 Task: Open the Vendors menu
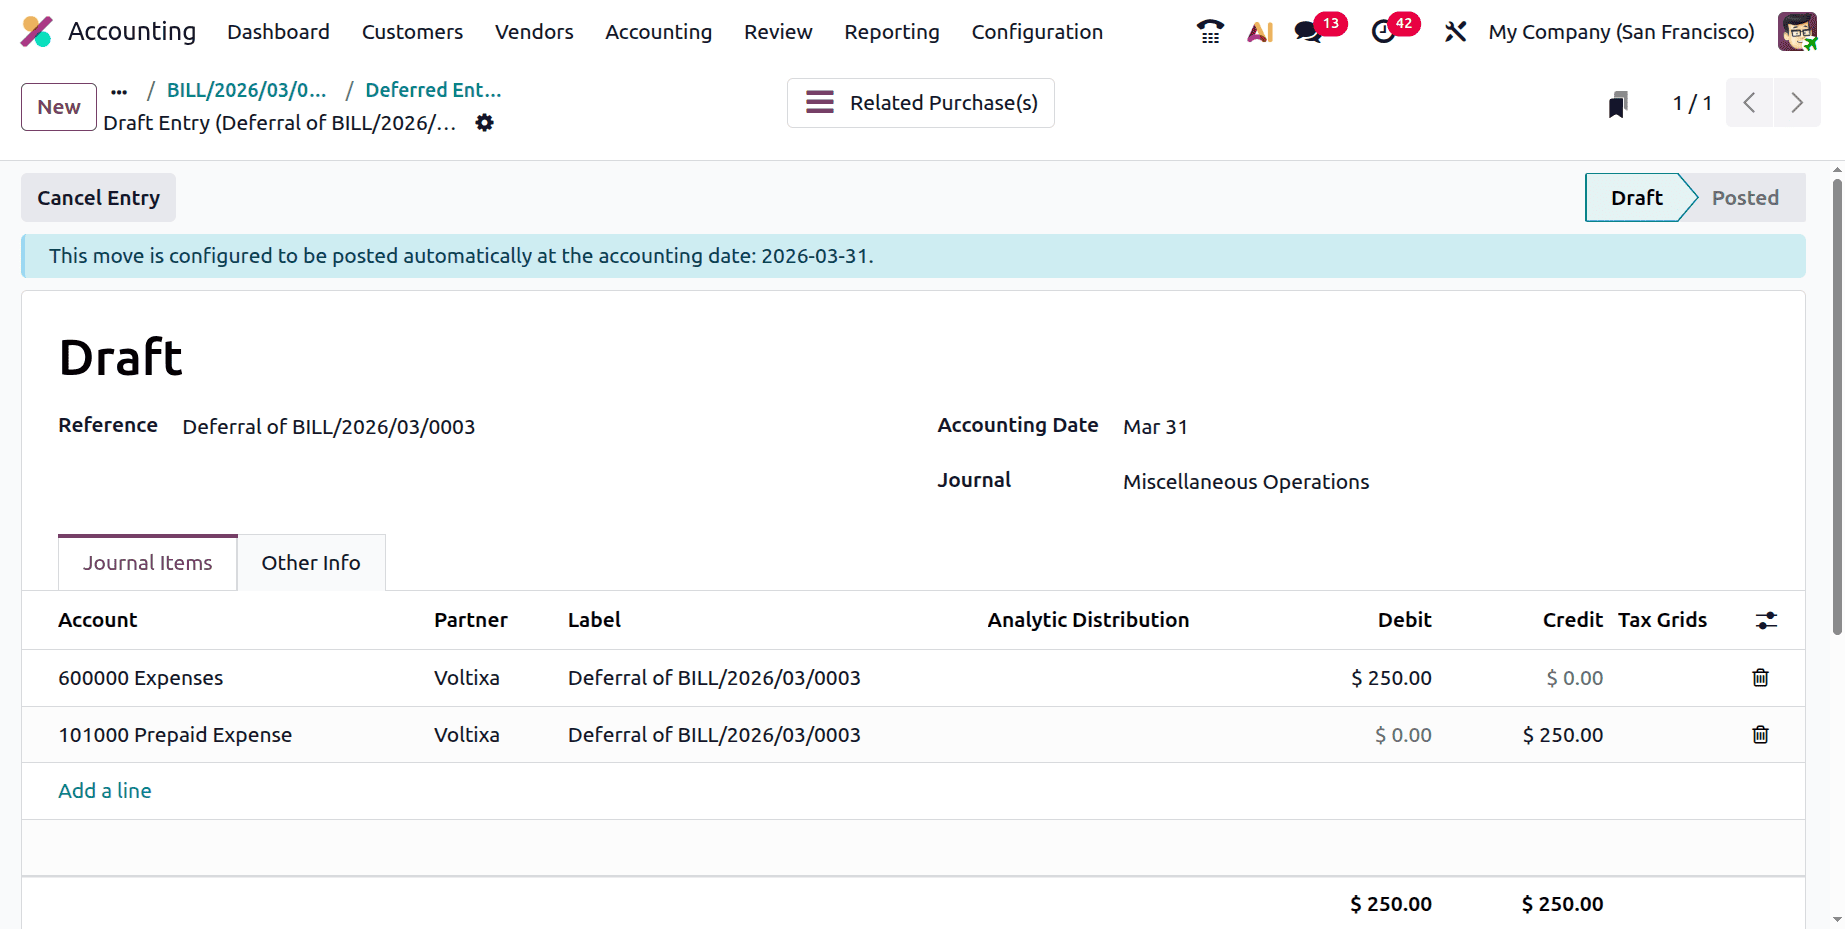(x=534, y=32)
